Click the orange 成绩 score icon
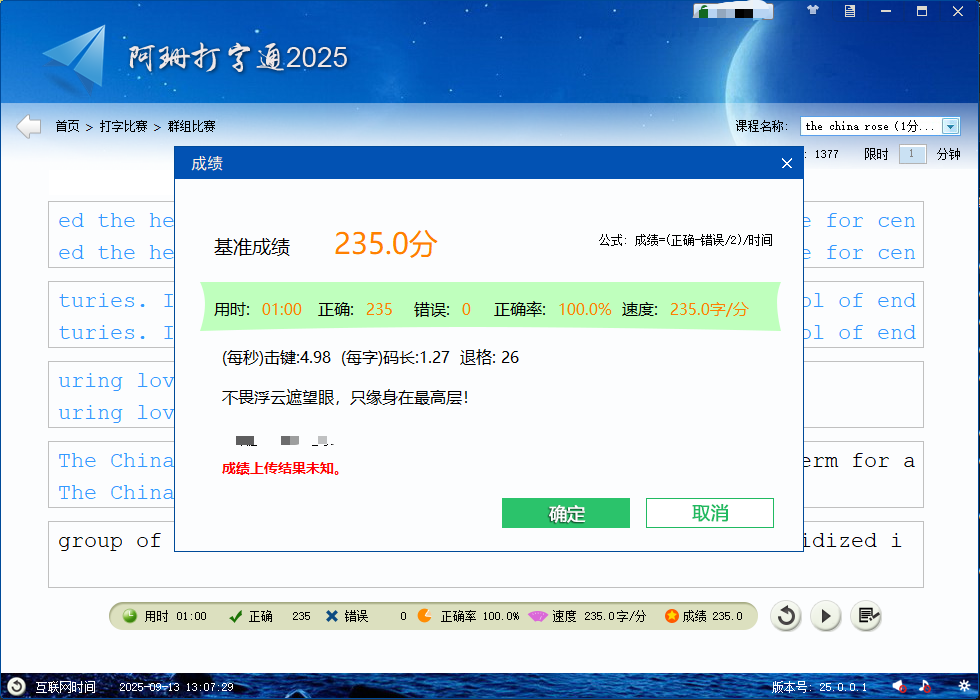 pyautogui.click(x=670, y=616)
